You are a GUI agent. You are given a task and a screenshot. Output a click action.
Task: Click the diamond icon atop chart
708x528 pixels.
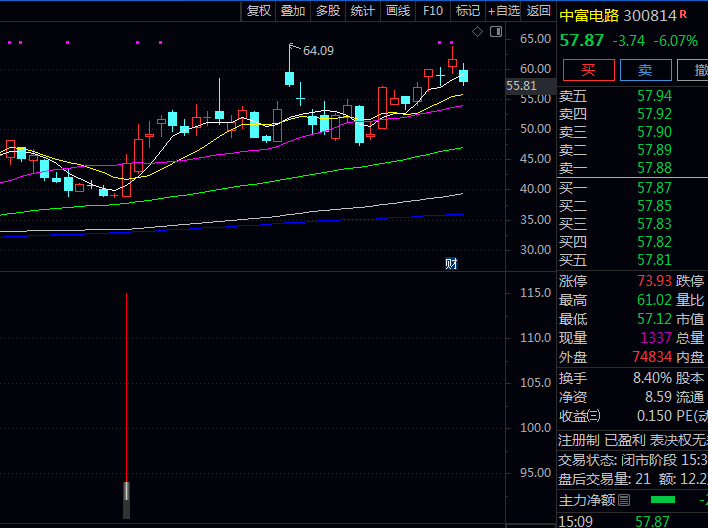(477, 32)
